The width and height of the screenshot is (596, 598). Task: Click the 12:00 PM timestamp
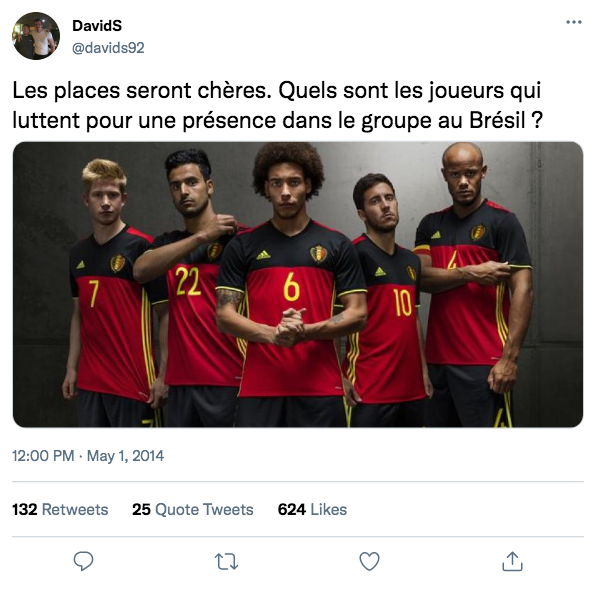coord(43,456)
